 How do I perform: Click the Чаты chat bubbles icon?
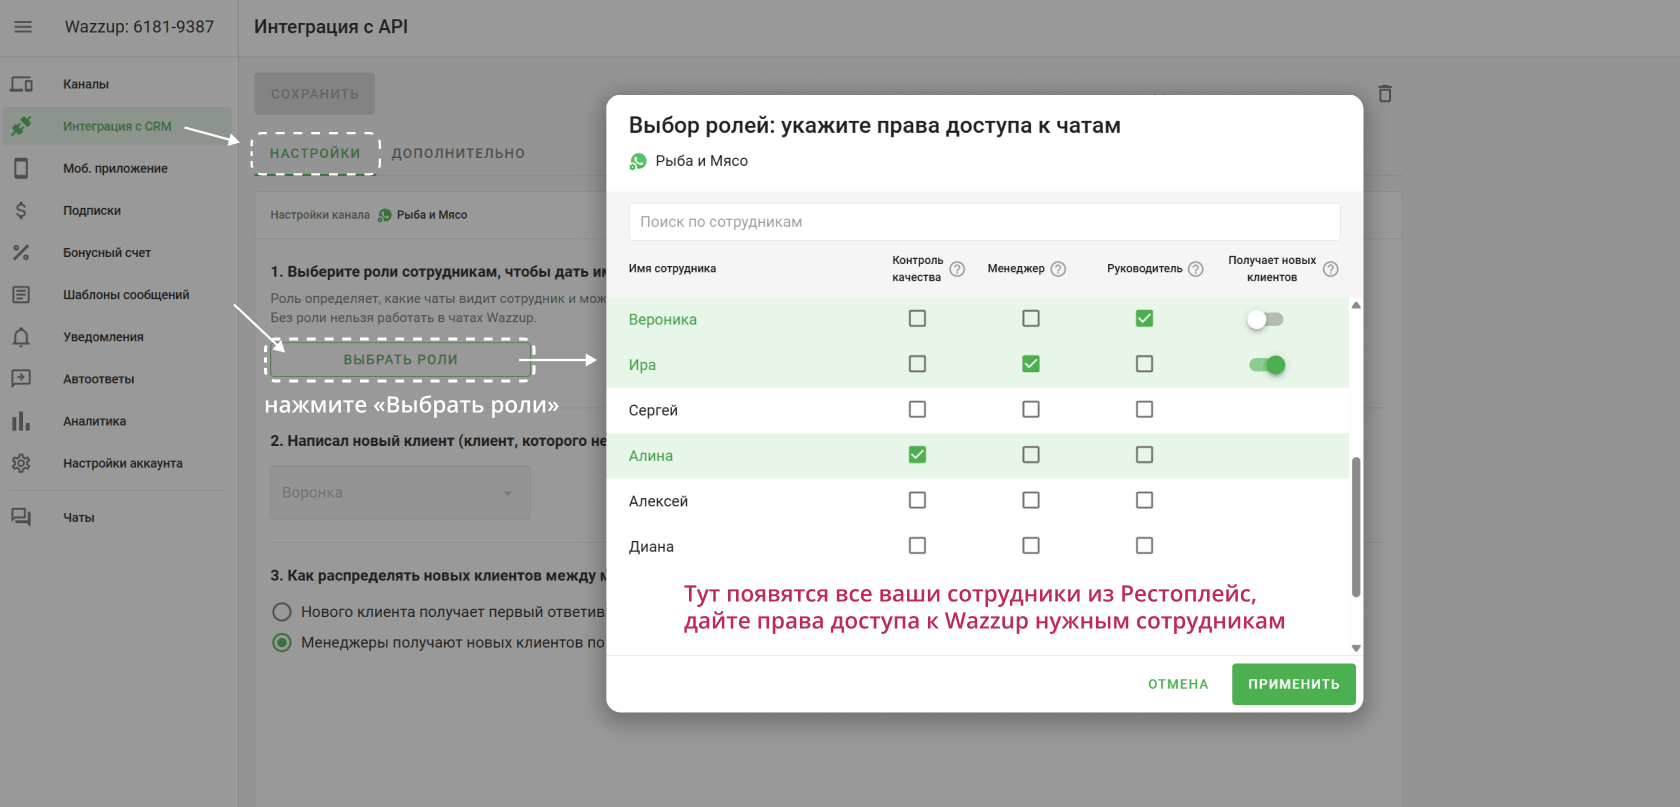[x=21, y=517]
